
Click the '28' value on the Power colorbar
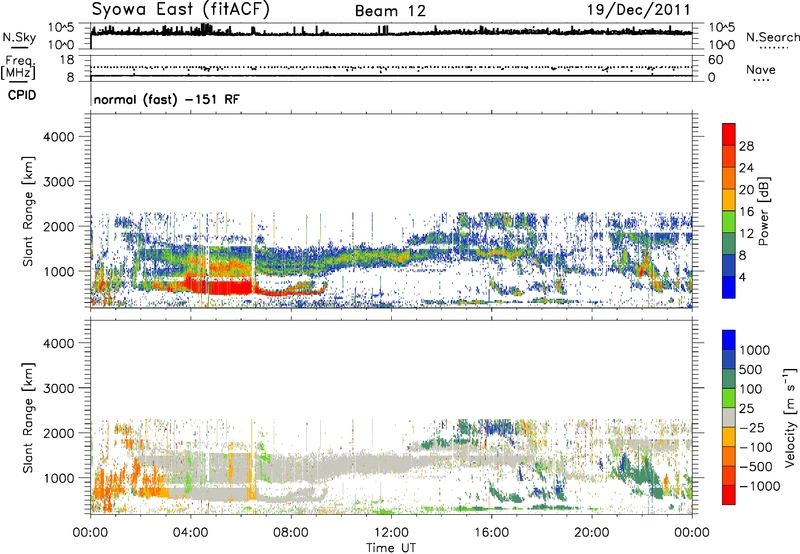746,146
